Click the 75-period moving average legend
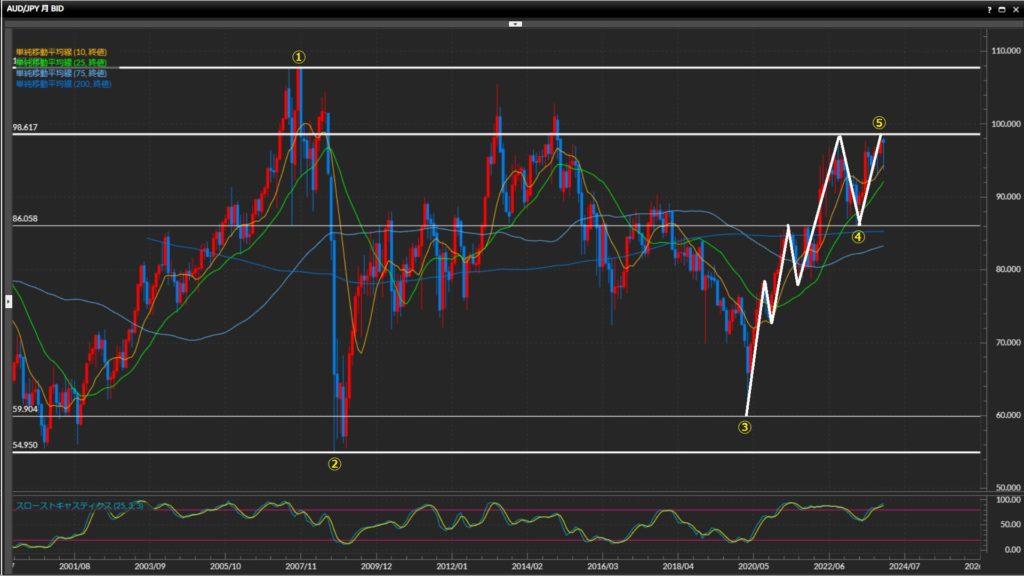The width and height of the screenshot is (1024, 576). point(60,74)
